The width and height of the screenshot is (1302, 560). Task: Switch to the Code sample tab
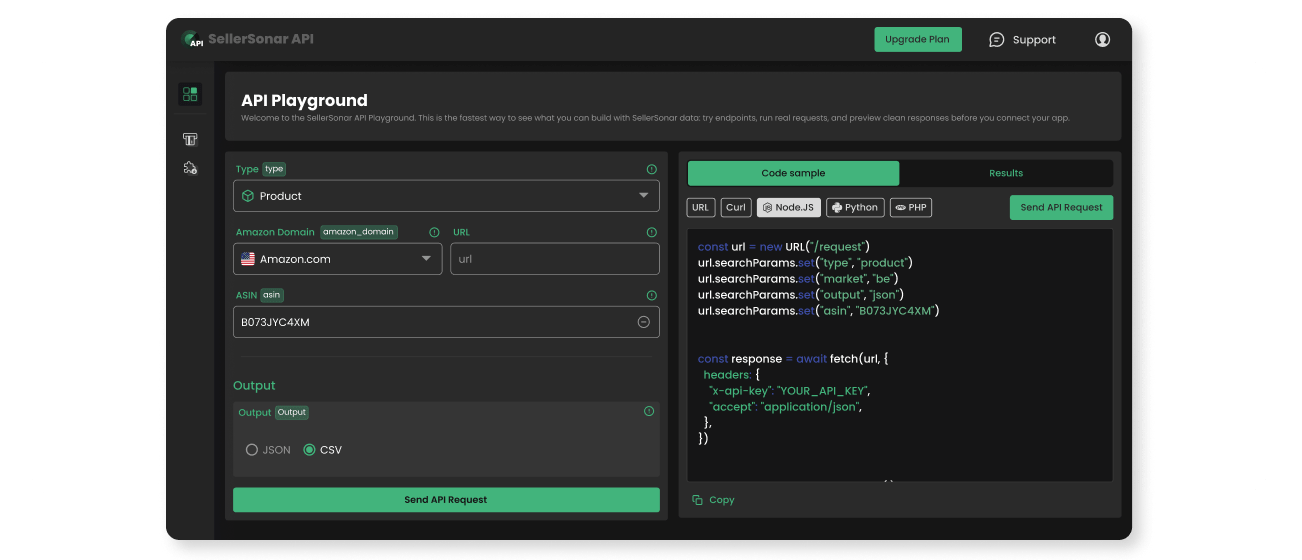793,173
